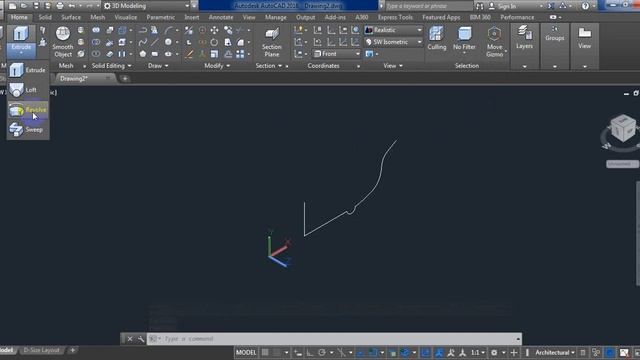Switch to the Solid ribbon tab
640x360 pixels.
pos(45,17)
